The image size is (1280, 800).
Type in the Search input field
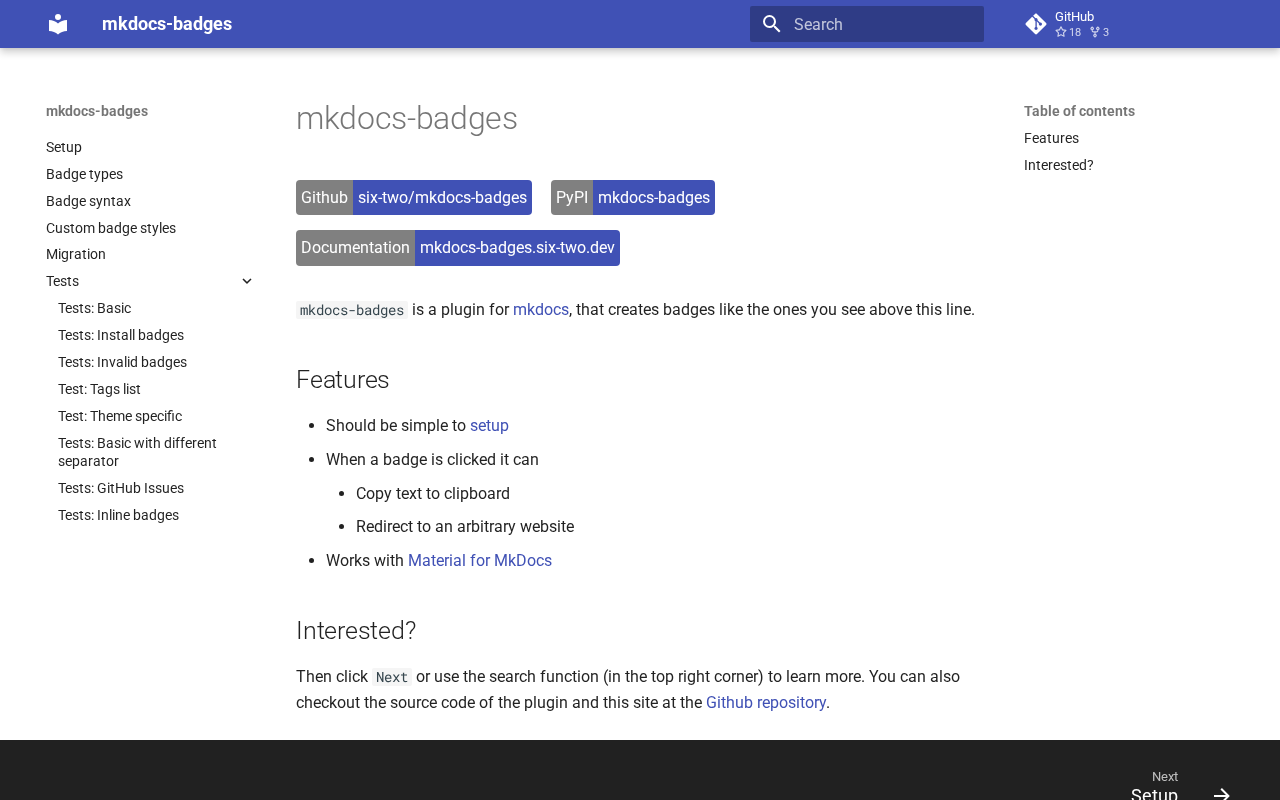click(880, 24)
